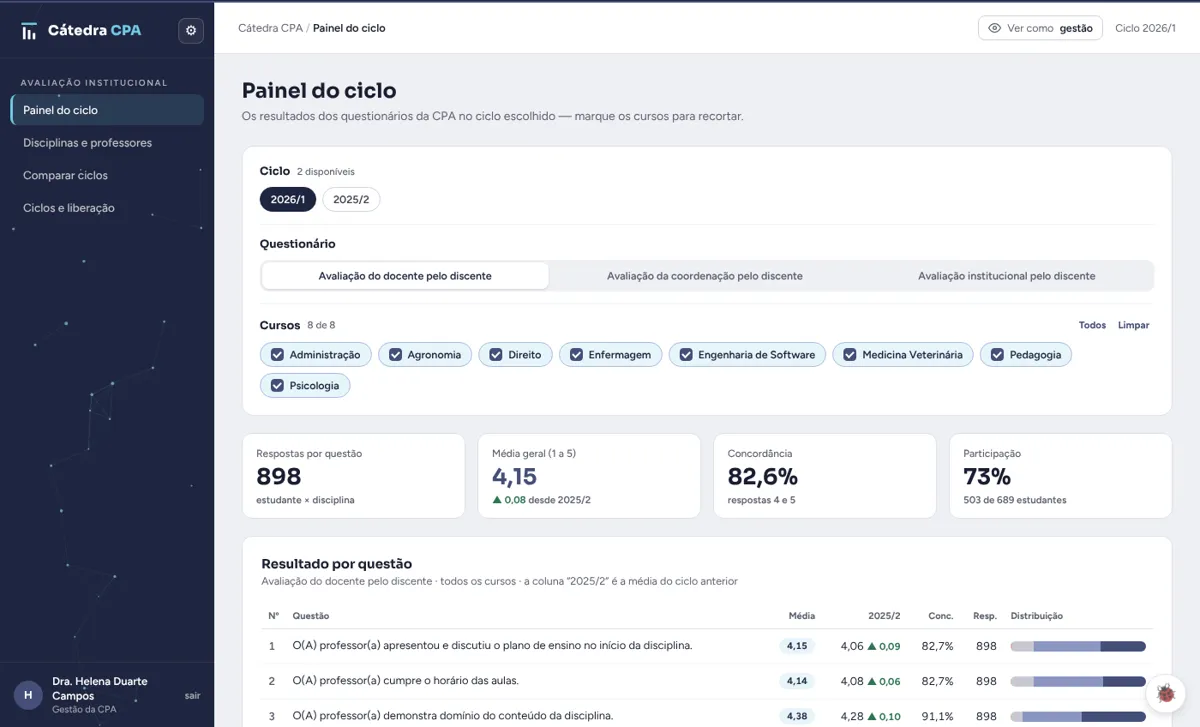Image resolution: width=1200 pixels, height=727 pixels.
Task: Open settings with the gear icon
Action: click(191, 31)
